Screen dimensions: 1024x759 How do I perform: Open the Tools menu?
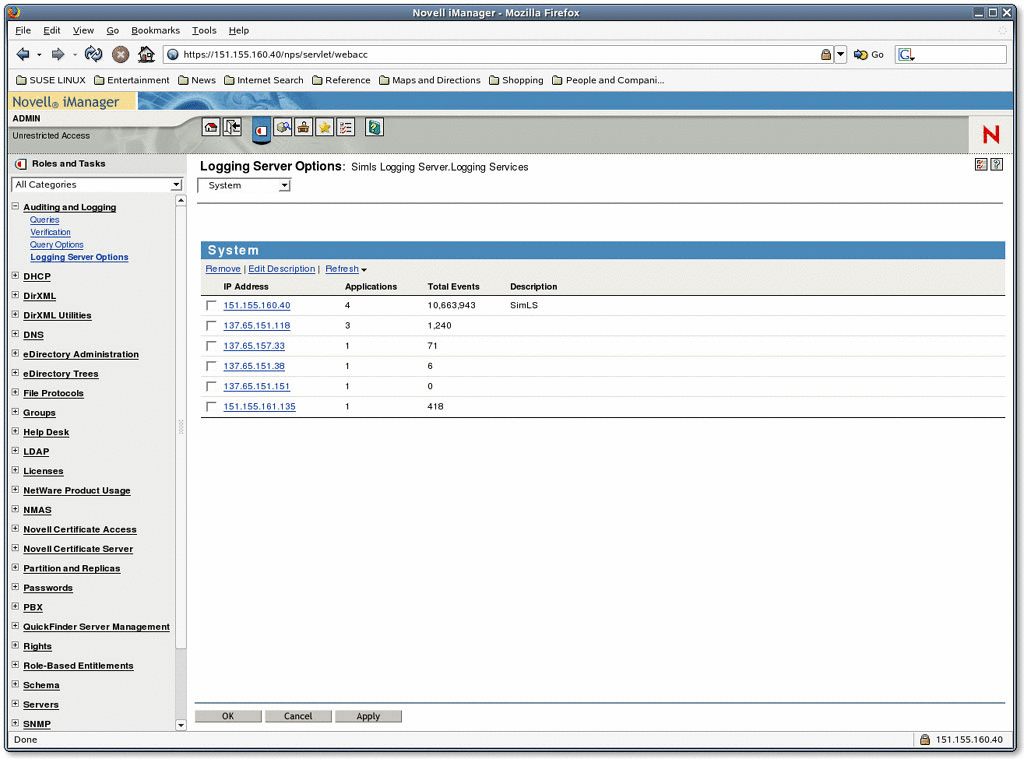204,31
